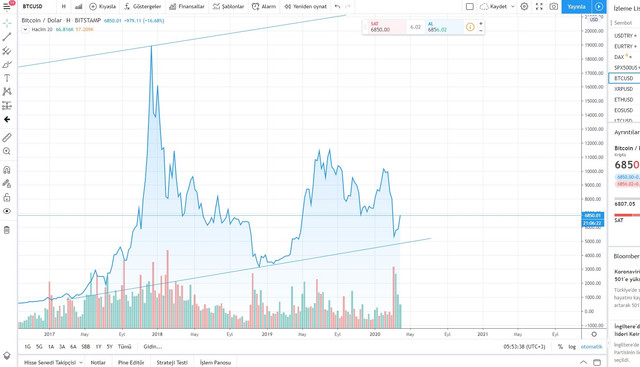Open the İşlem Panosu tab

coord(216,363)
